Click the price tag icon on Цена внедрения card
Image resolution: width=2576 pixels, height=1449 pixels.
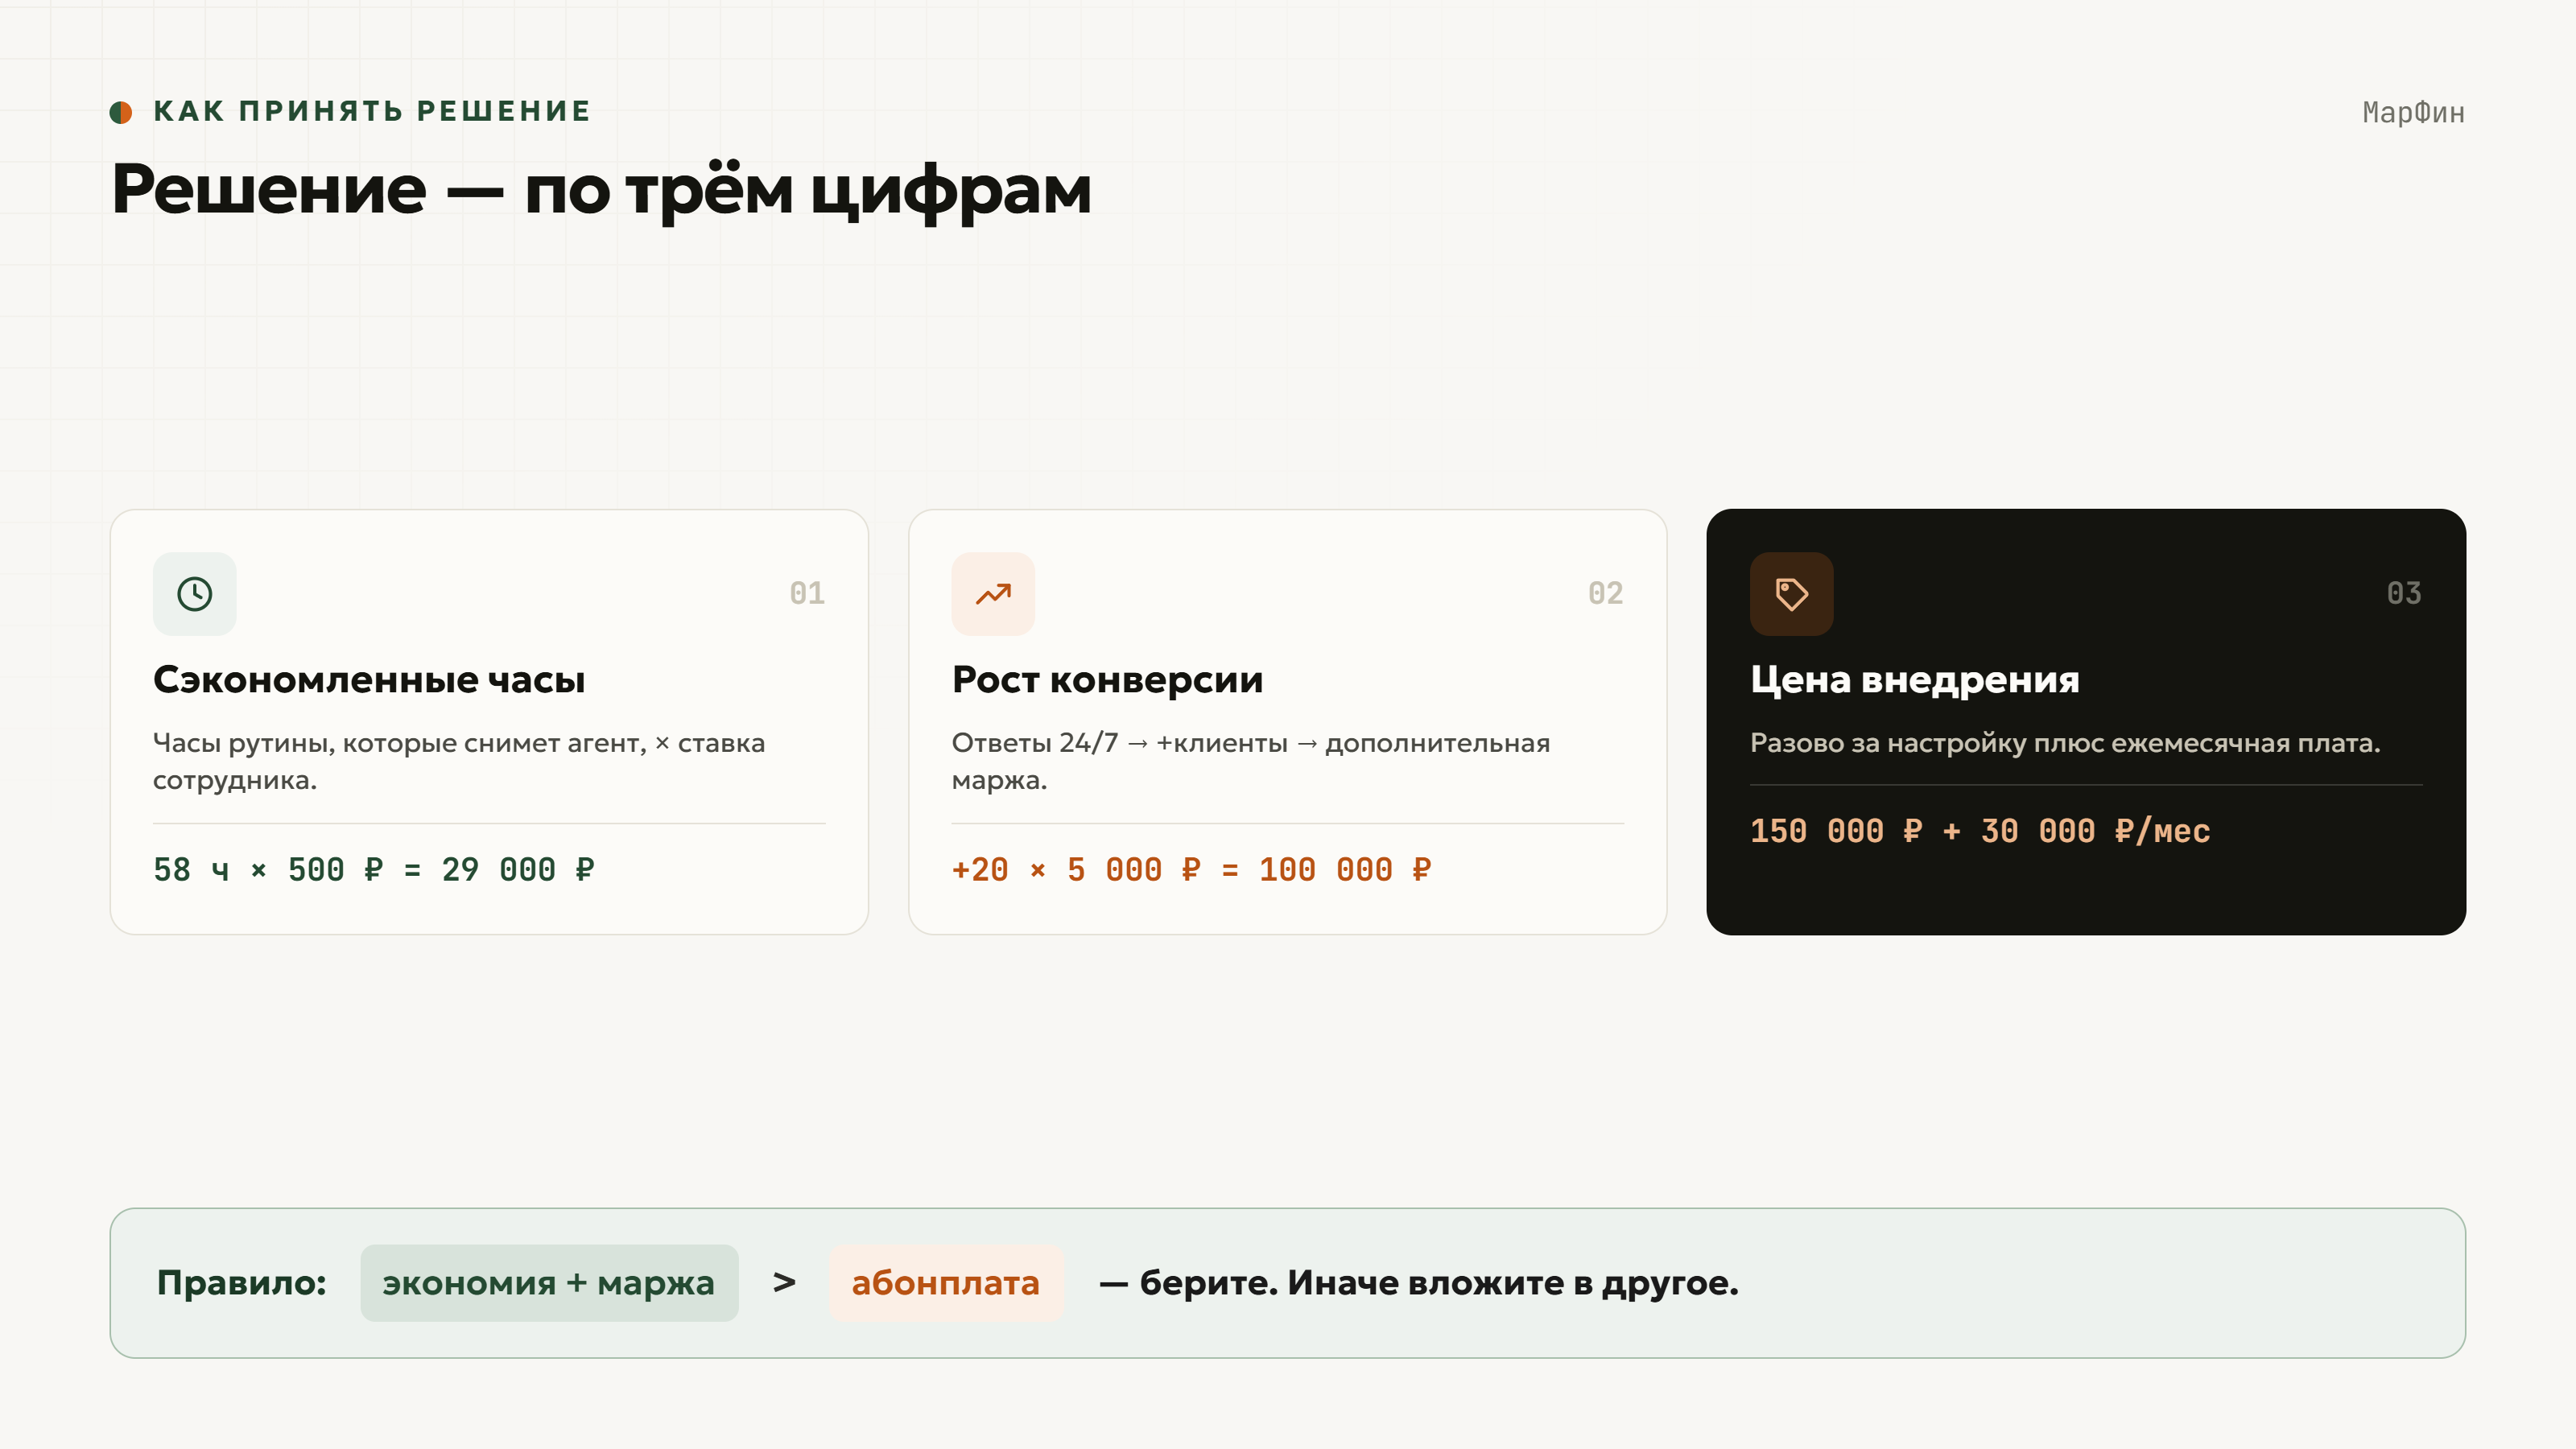pyautogui.click(x=1791, y=593)
